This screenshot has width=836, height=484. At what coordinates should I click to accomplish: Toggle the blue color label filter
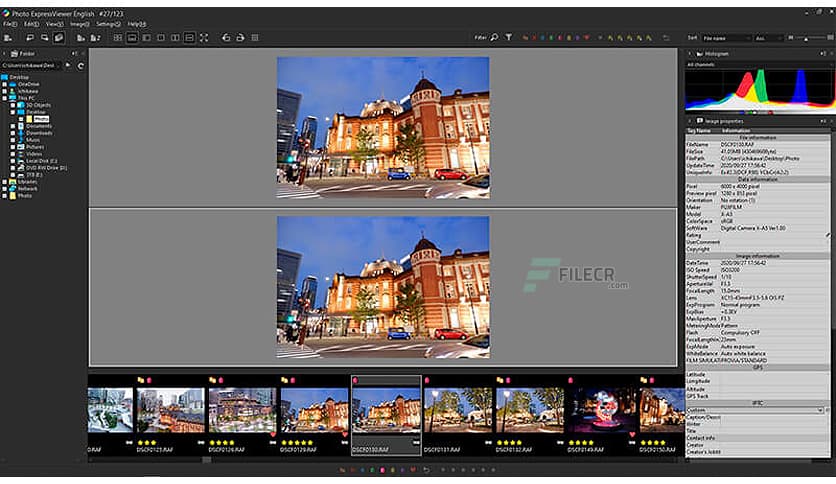coord(542,38)
